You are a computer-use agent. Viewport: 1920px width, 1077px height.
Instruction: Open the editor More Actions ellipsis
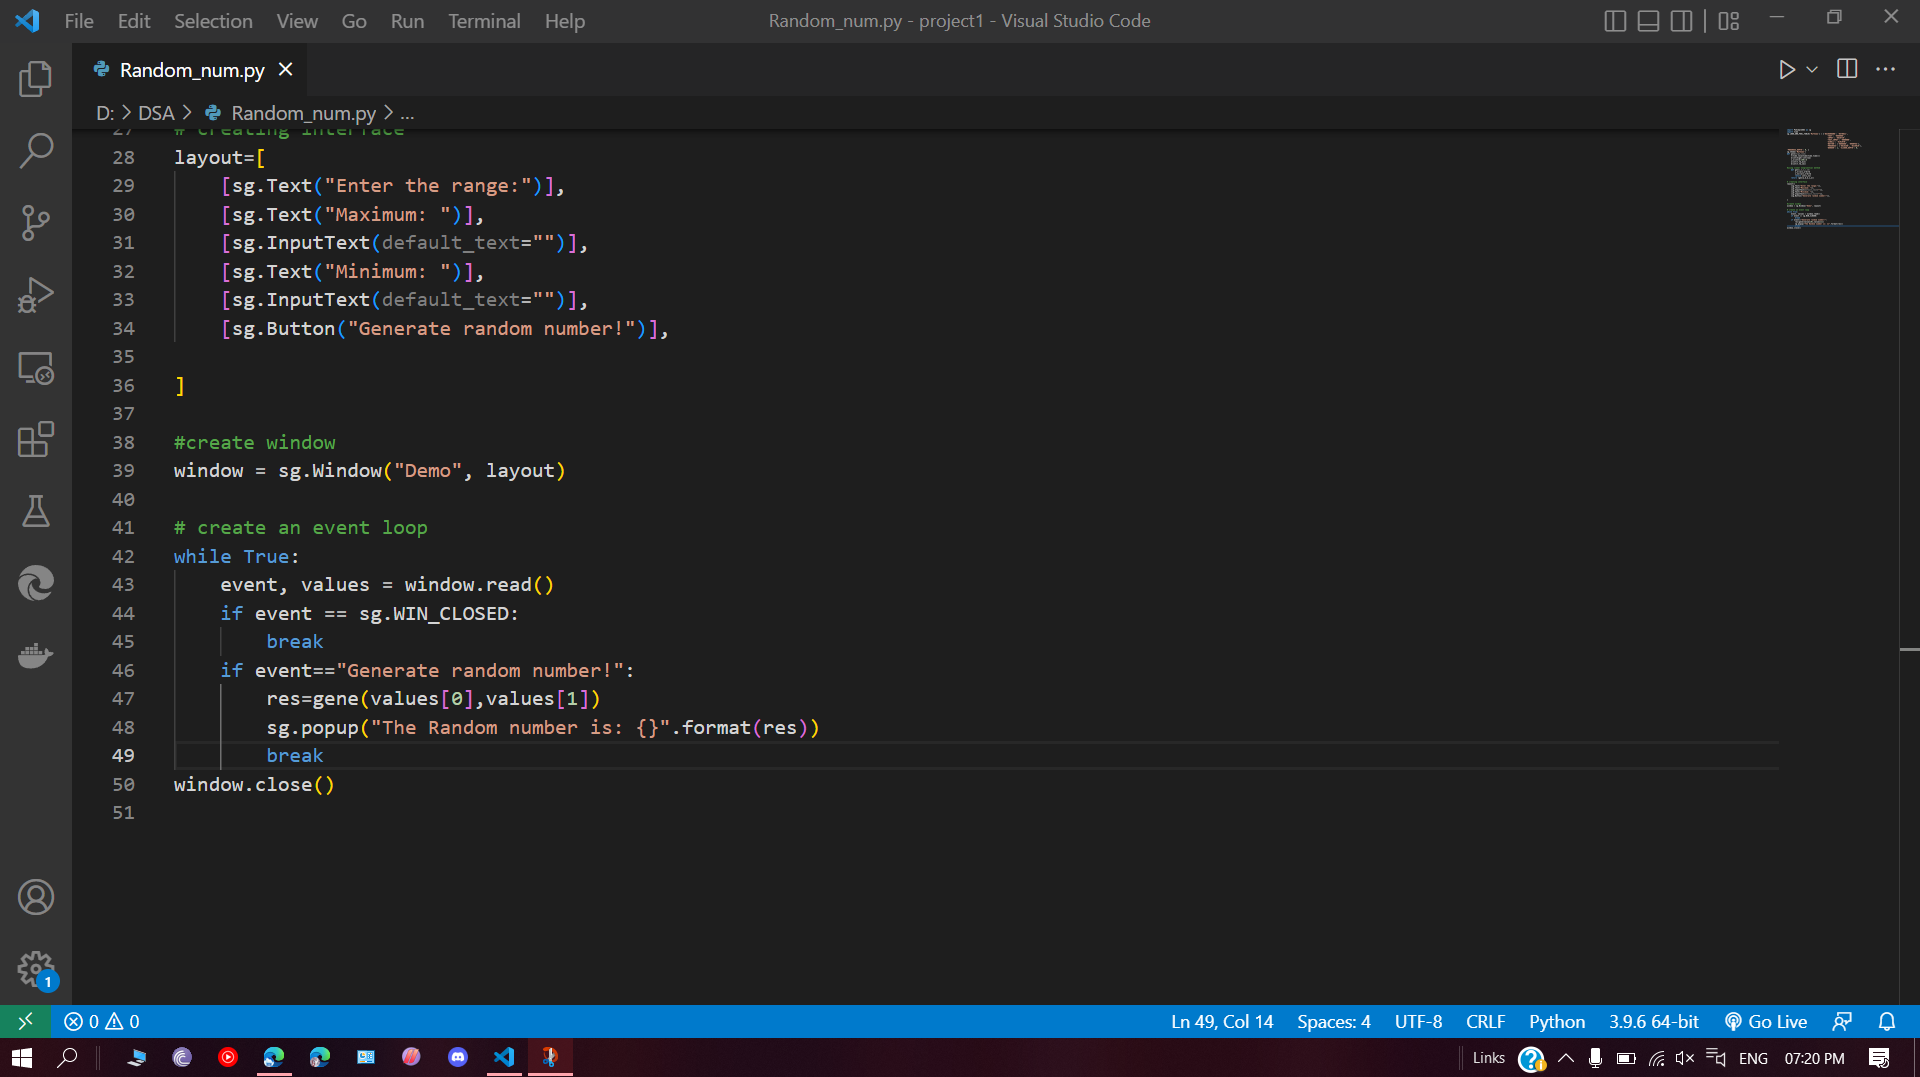coord(1885,69)
